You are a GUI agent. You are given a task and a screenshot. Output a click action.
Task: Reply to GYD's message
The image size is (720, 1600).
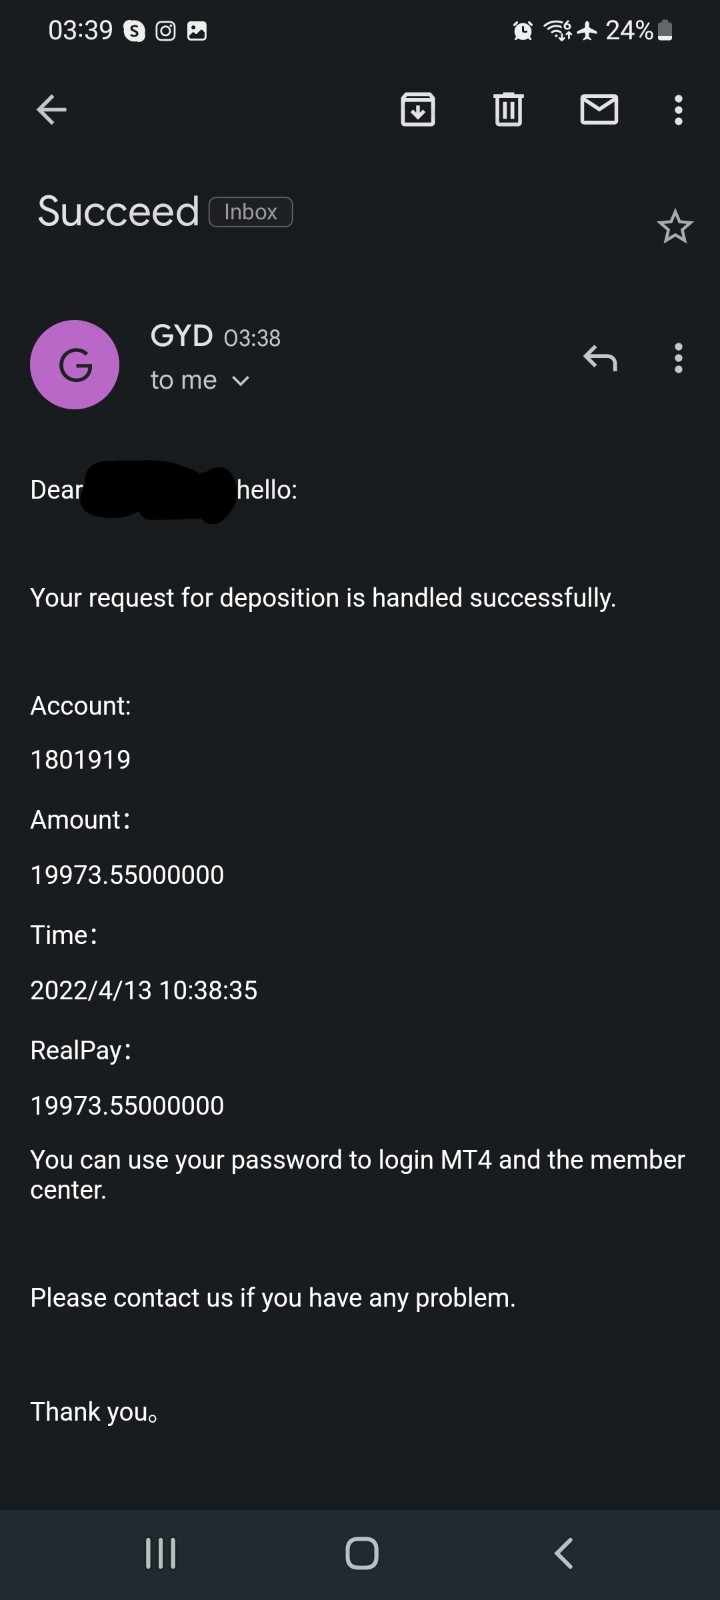(600, 358)
